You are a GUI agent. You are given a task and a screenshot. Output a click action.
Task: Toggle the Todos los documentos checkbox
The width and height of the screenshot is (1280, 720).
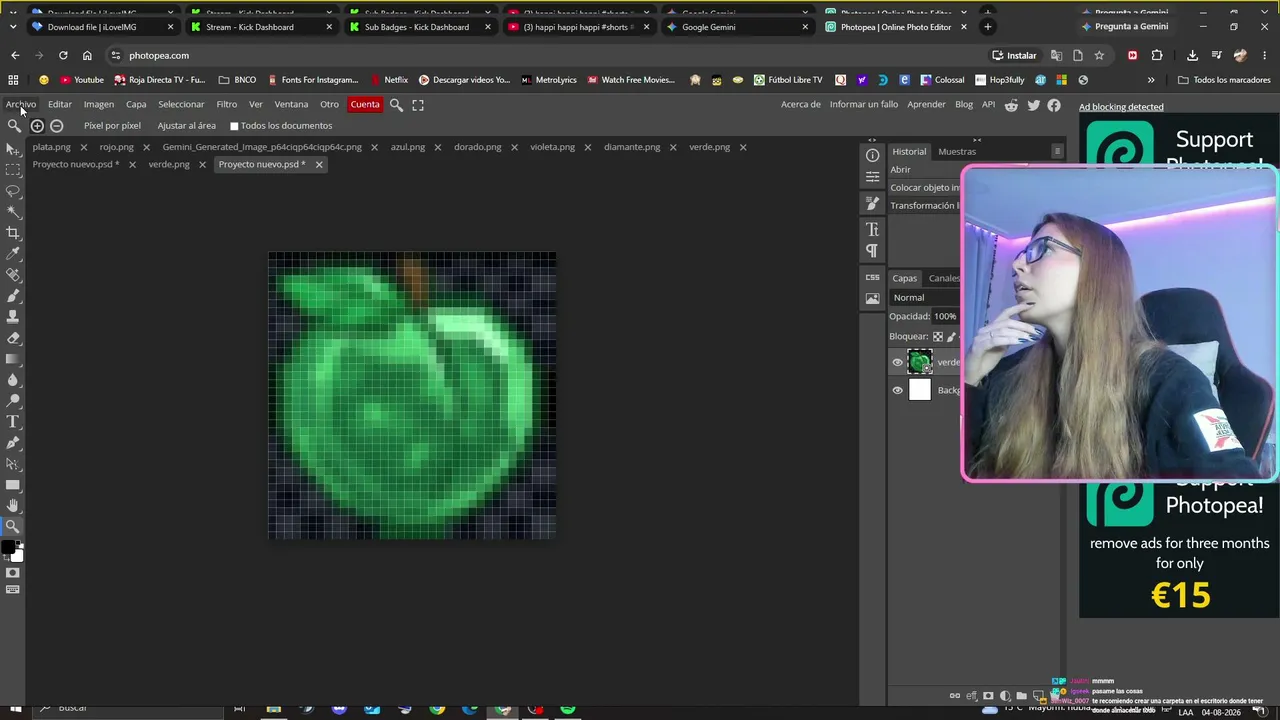pyautogui.click(x=234, y=126)
